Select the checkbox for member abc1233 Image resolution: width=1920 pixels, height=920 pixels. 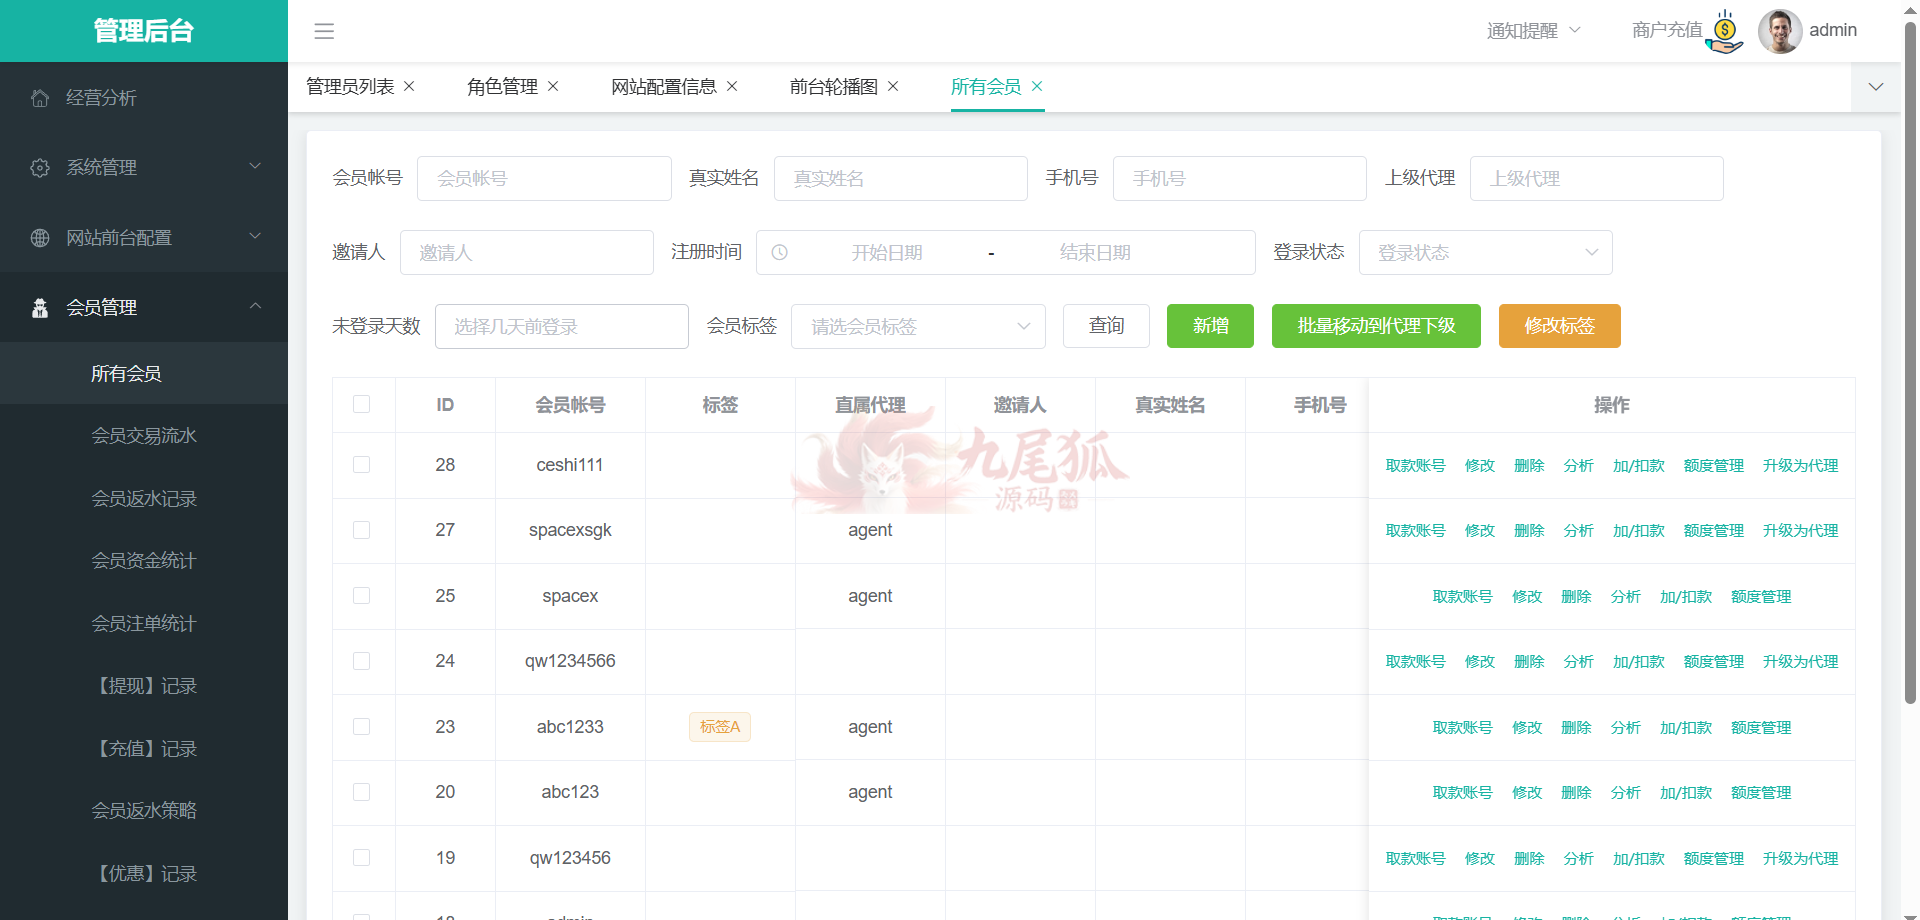(x=362, y=727)
